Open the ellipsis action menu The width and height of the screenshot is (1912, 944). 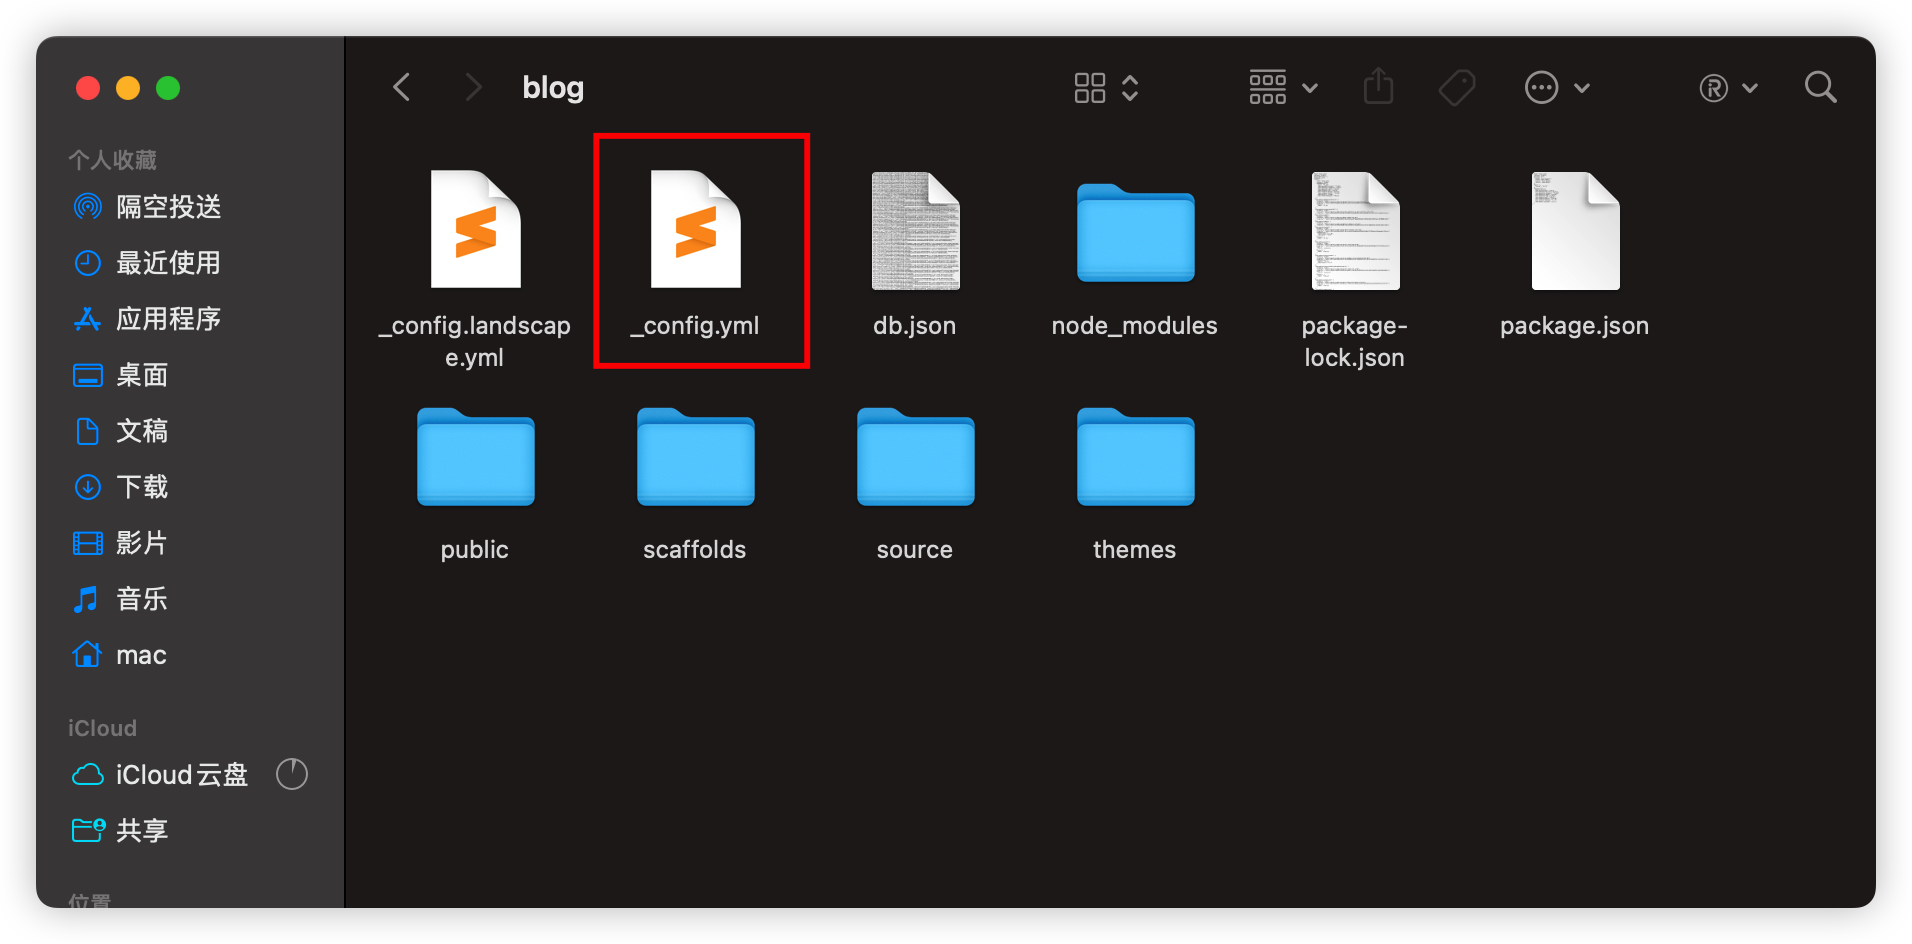[x=1556, y=88]
